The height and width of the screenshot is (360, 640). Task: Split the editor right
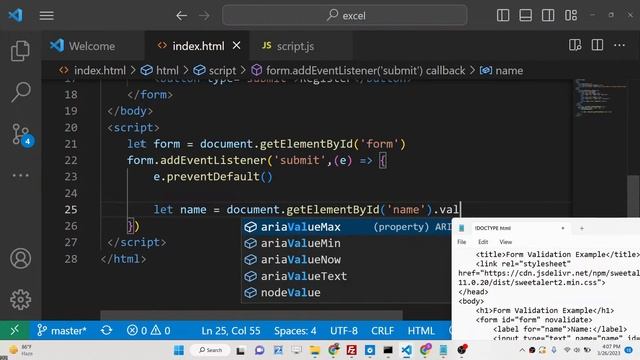pos(597,45)
